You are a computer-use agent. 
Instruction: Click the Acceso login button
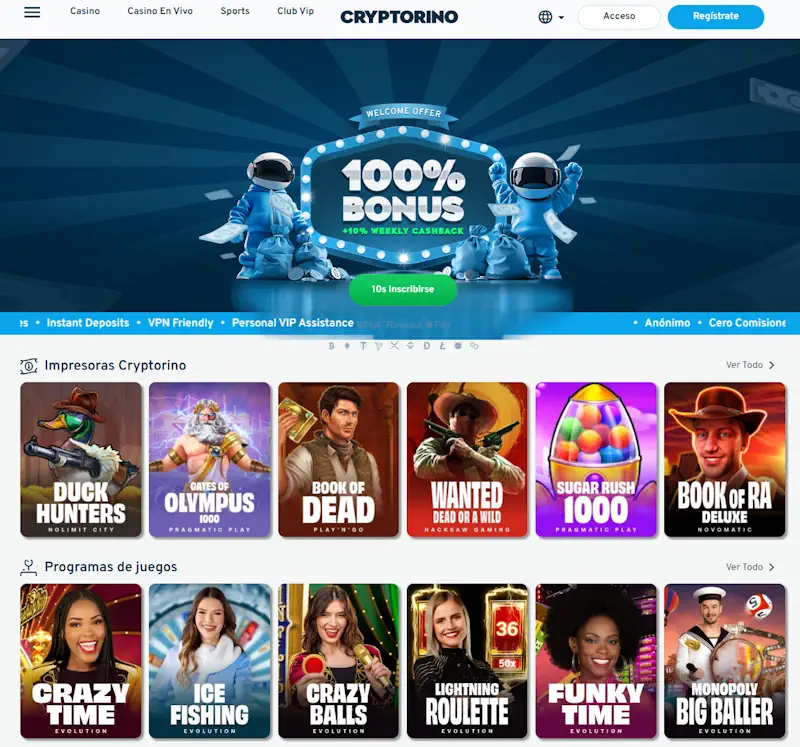pyautogui.click(x=619, y=16)
